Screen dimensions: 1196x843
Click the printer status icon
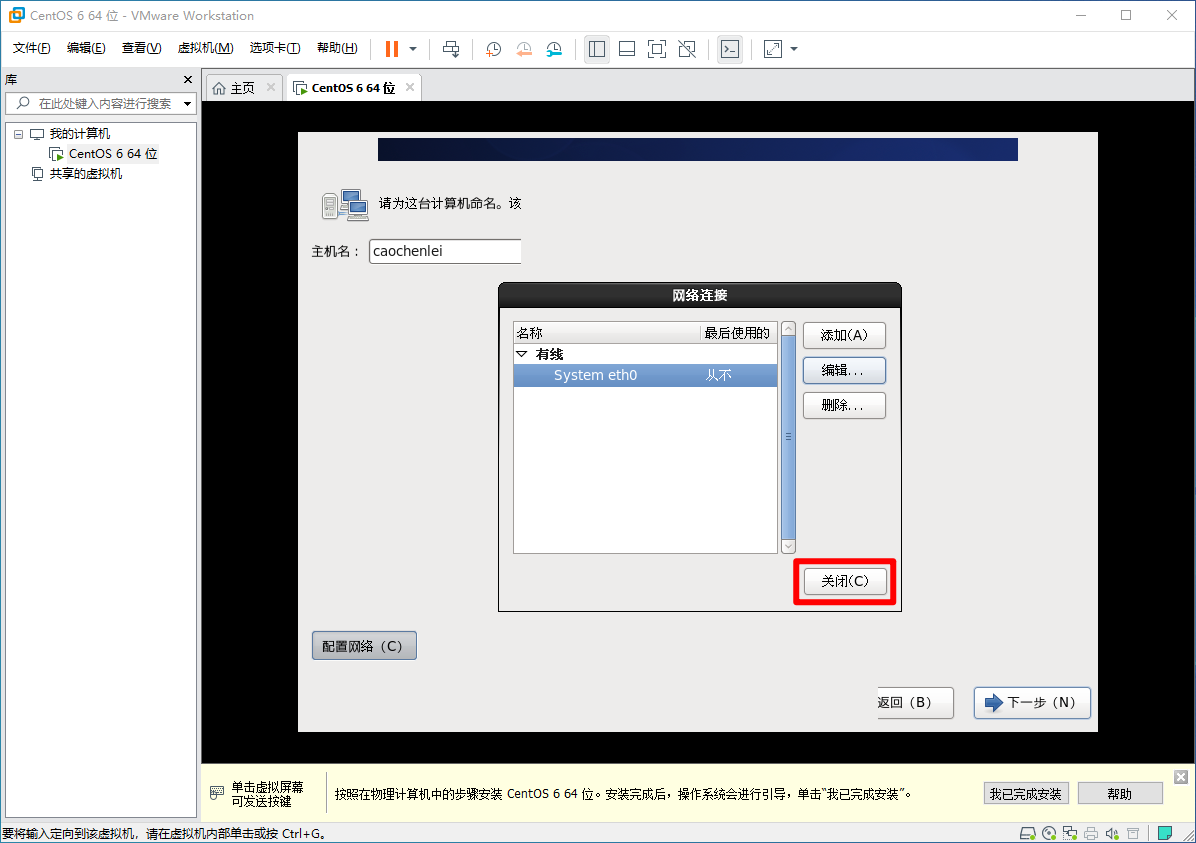click(x=1092, y=833)
